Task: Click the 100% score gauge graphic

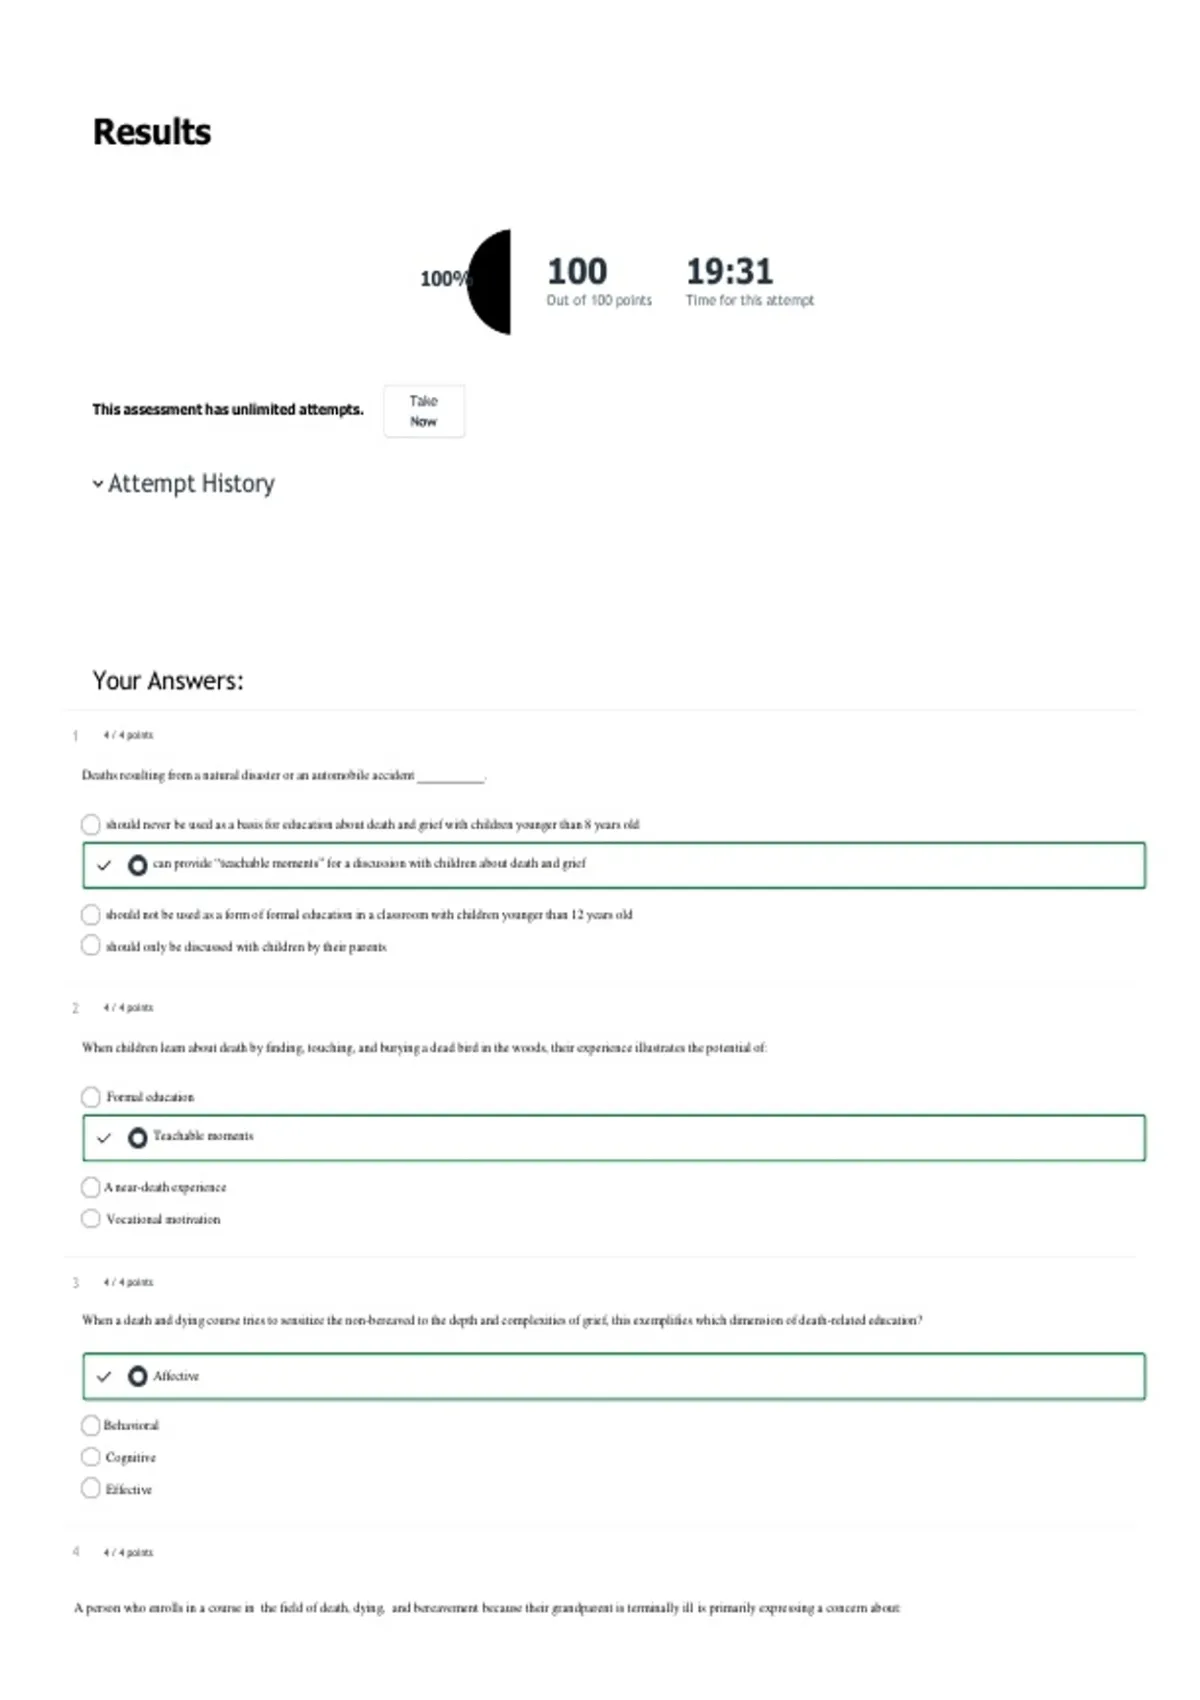Action: 488,281
